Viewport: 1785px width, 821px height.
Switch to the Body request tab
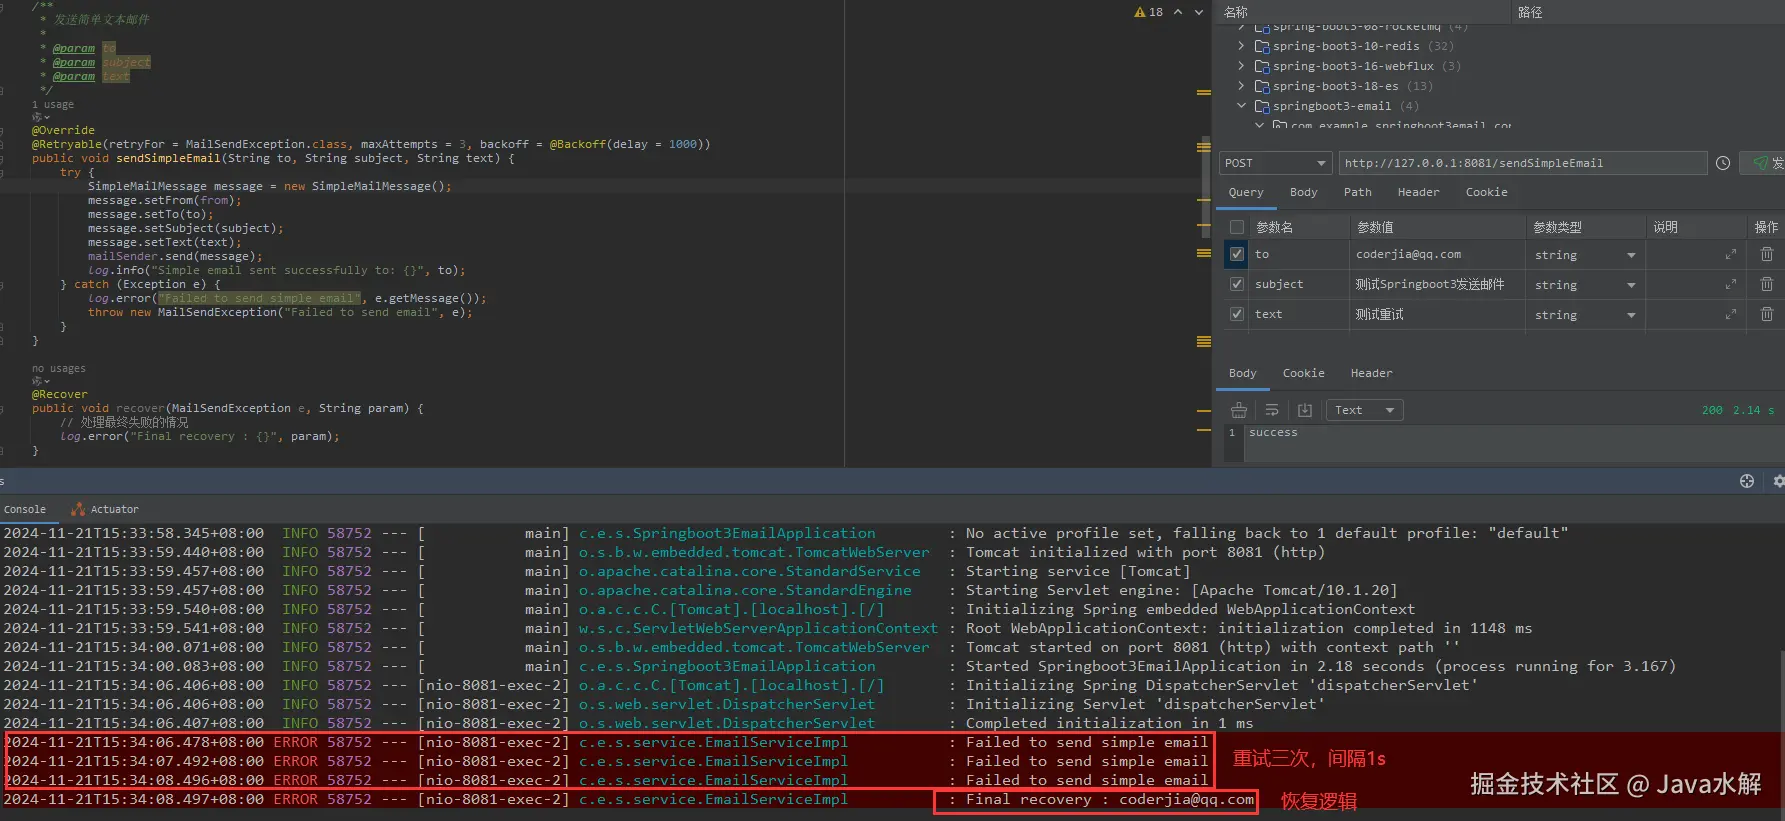coord(1303,192)
